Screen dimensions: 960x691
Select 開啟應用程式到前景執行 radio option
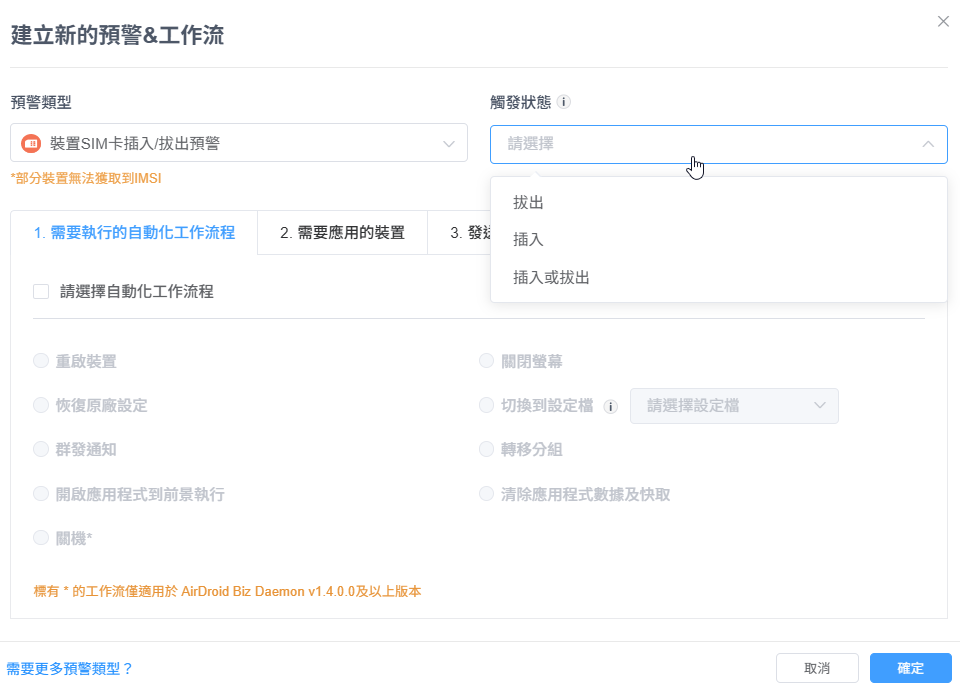(x=41, y=494)
